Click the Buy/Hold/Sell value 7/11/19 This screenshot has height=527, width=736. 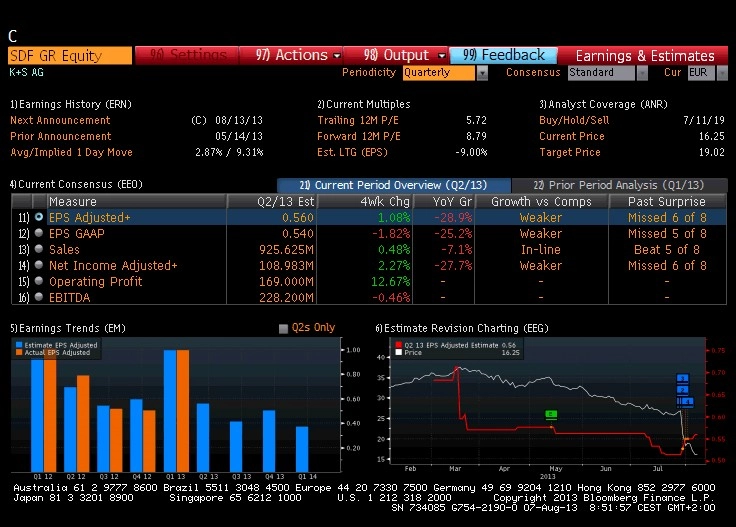(704, 120)
